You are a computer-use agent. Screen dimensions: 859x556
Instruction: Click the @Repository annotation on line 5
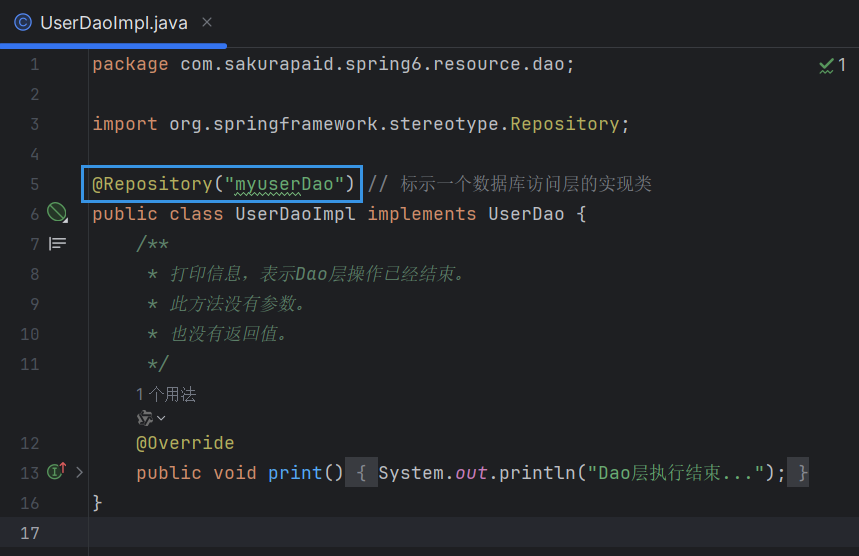tap(152, 184)
